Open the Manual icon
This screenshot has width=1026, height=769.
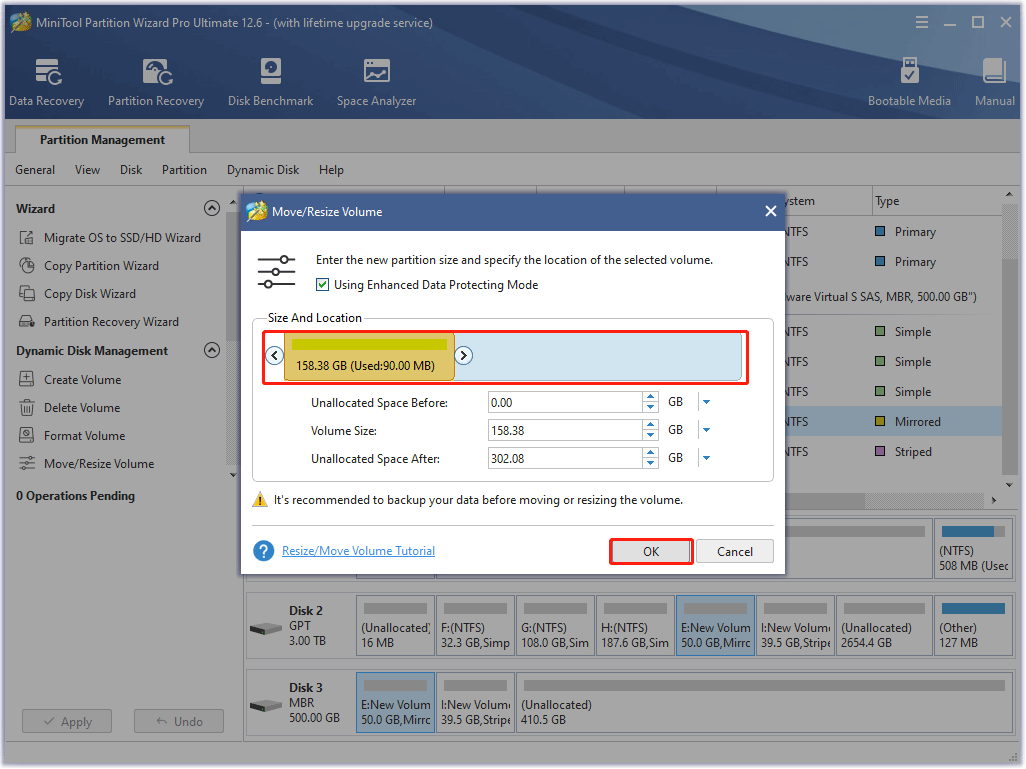click(x=994, y=82)
